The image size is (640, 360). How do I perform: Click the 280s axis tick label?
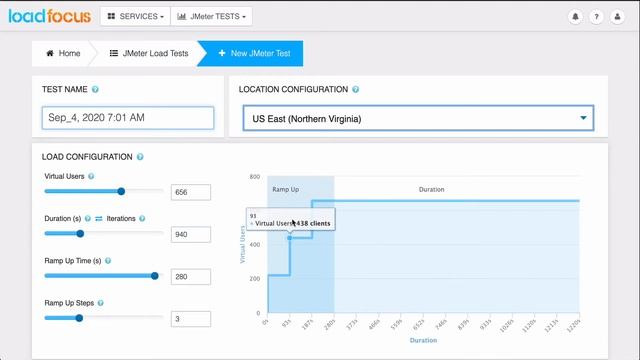pos(330,325)
